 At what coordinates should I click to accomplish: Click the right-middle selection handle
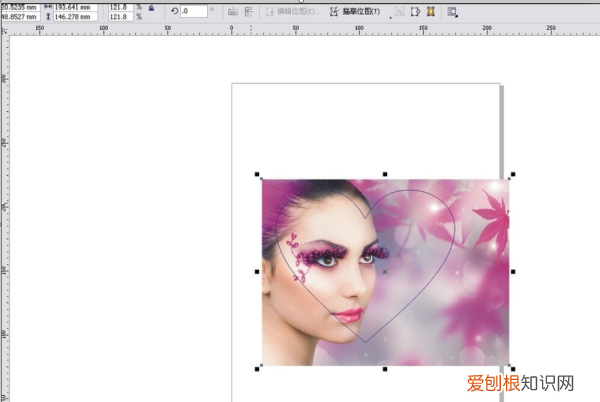coord(513,271)
